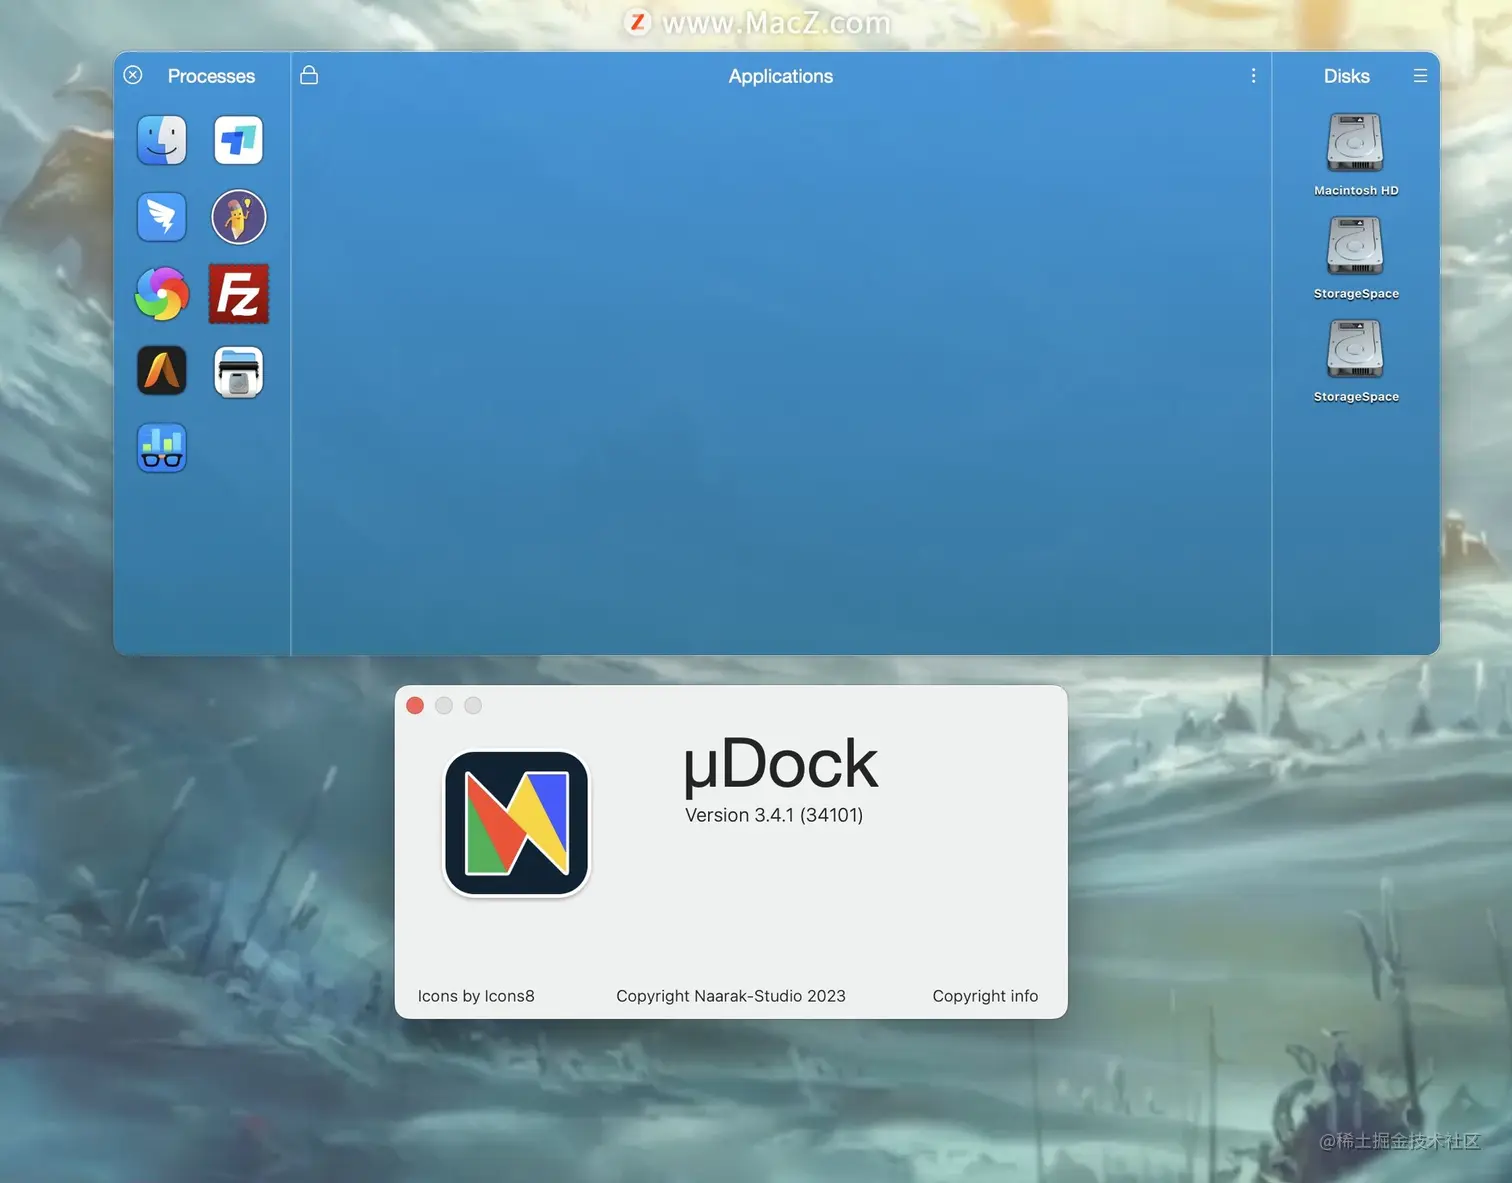Toggle the Applications panel lock icon
Viewport: 1512px width, 1183px height.
coord(309,75)
